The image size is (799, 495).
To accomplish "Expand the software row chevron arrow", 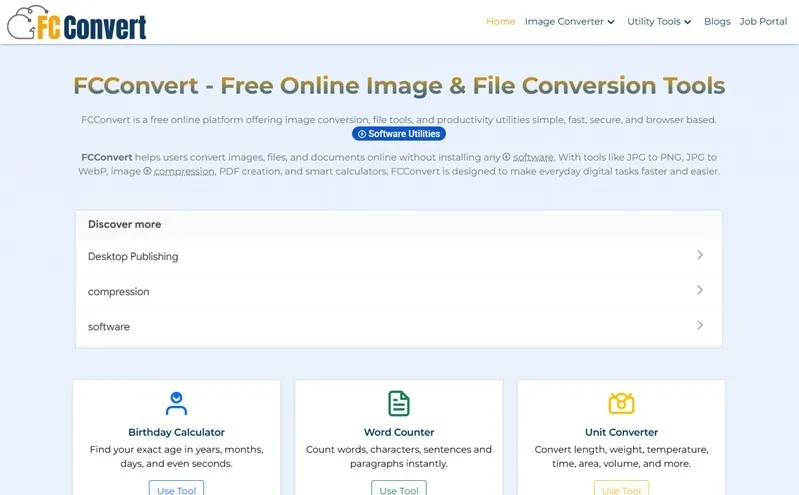I will [x=700, y=325].
